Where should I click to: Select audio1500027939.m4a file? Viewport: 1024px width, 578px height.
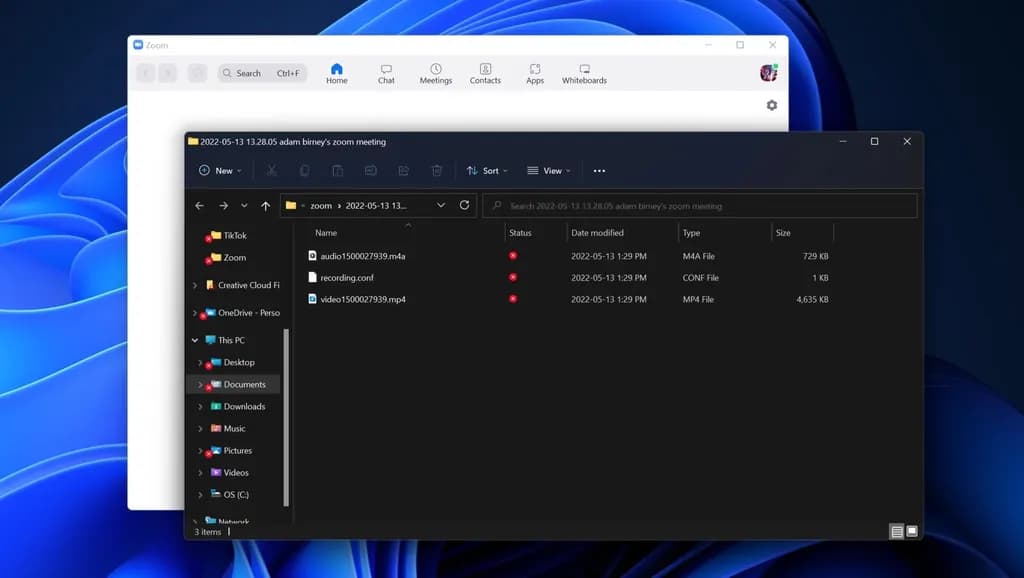pos(362,256)
